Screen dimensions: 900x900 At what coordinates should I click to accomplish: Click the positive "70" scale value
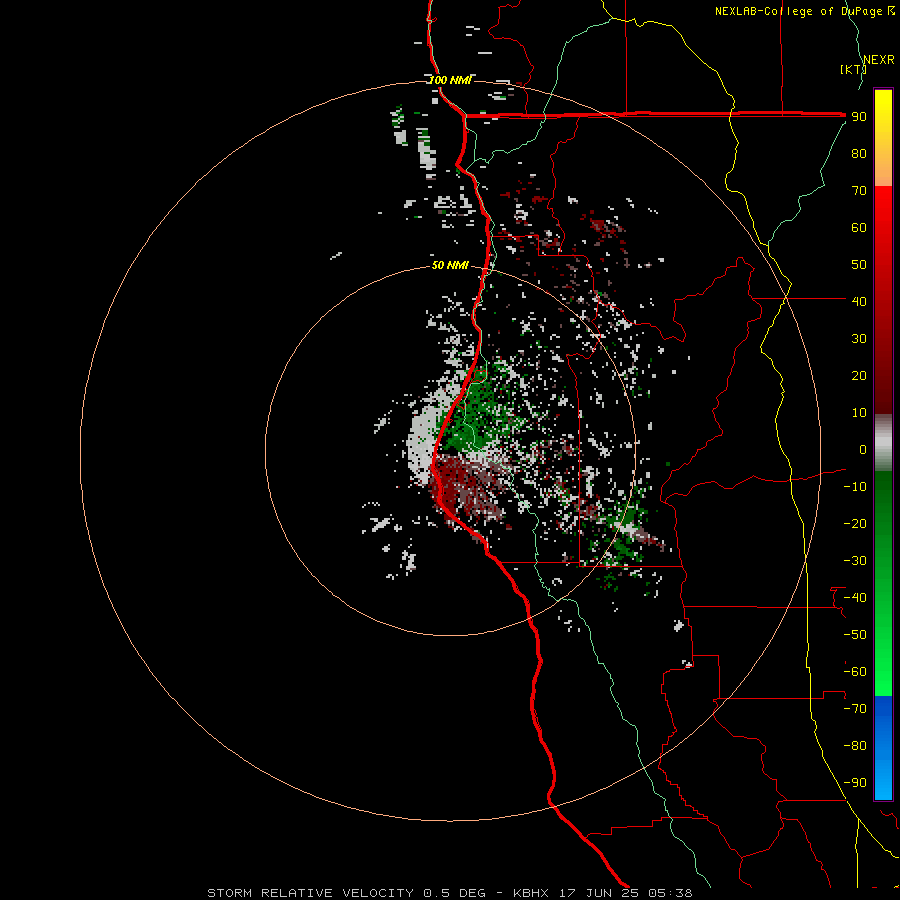coord(859,191)
